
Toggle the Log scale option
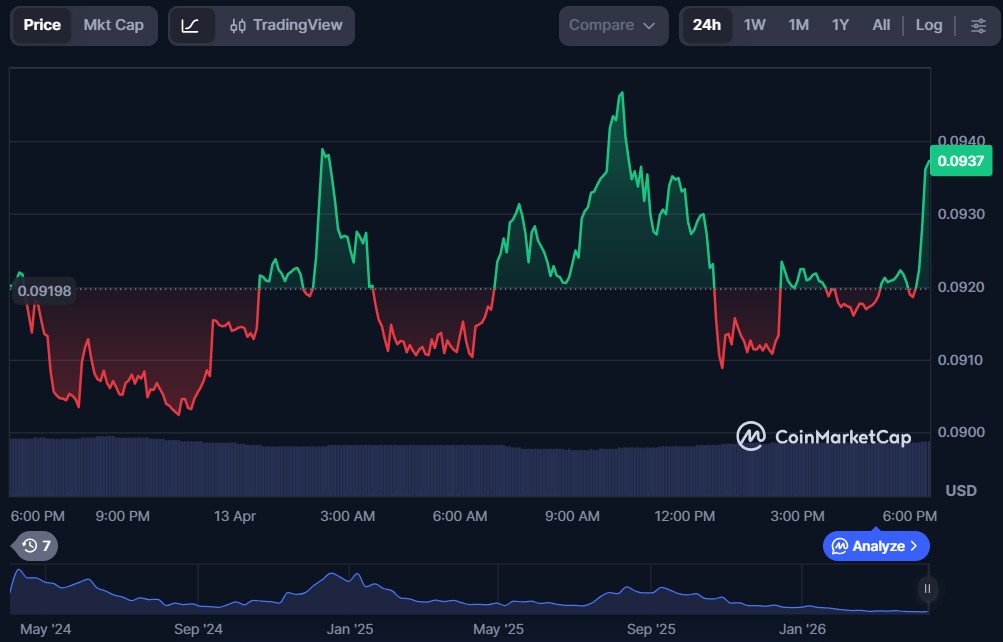tap(928, 25)
